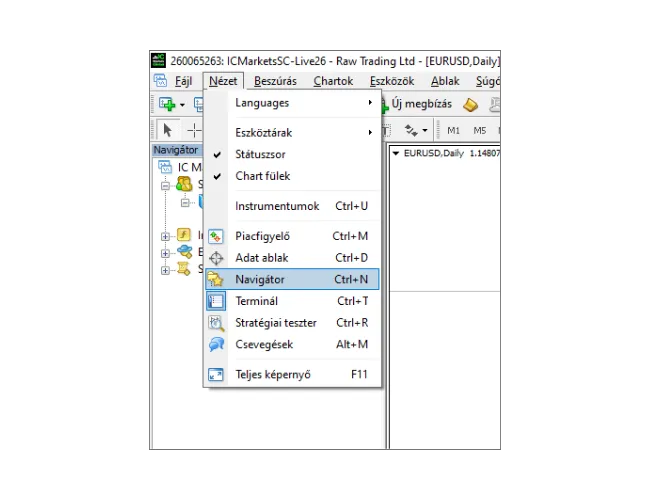This screenshot has width=650, height=500.
Task: Choose the crosshair tool in toolbar
Action: 193,130
